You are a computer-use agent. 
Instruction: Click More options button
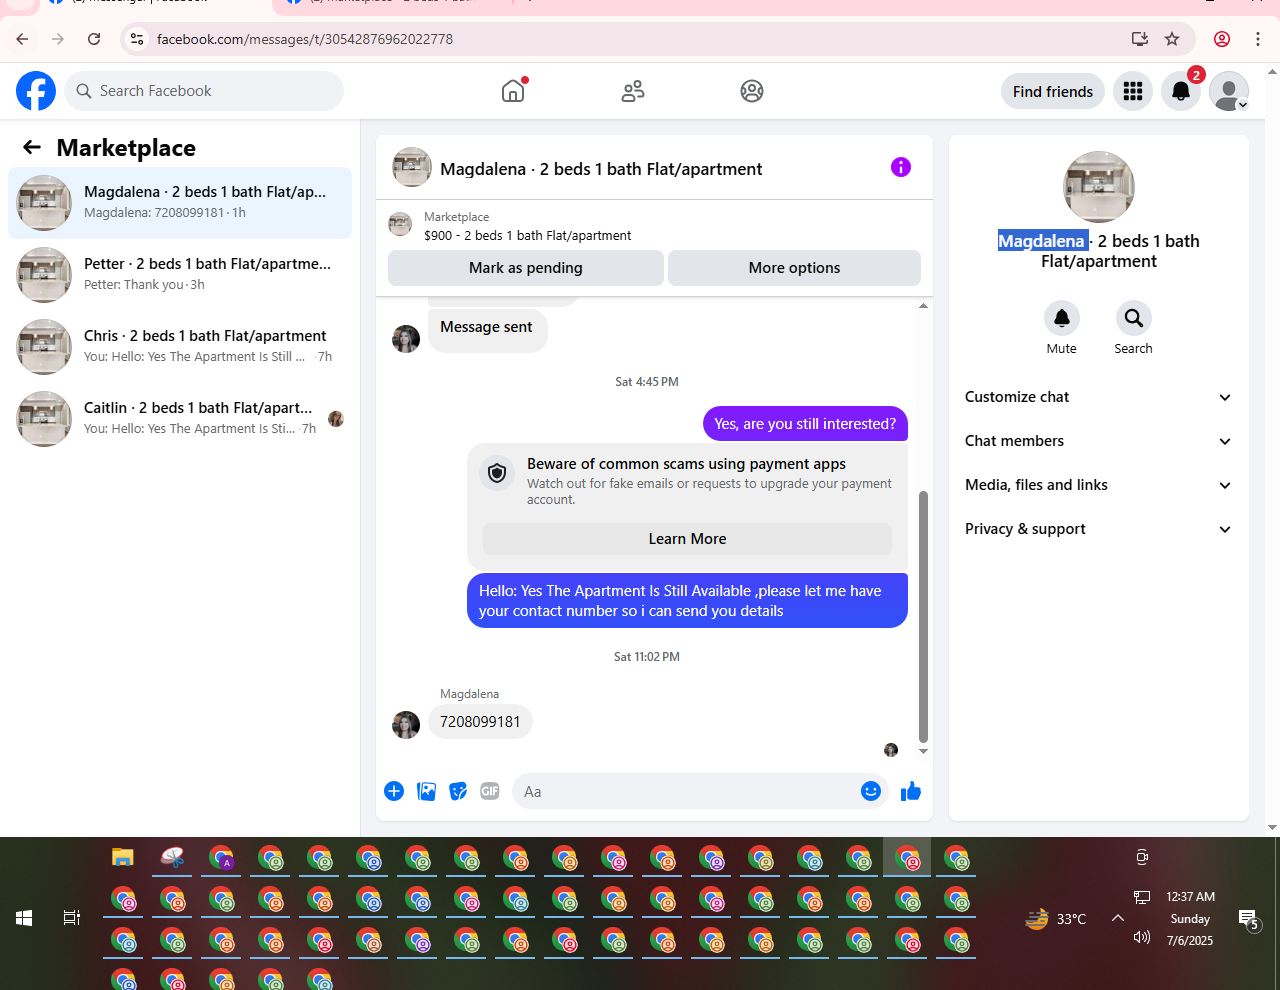pyautogui.click(x=794, y=268)
